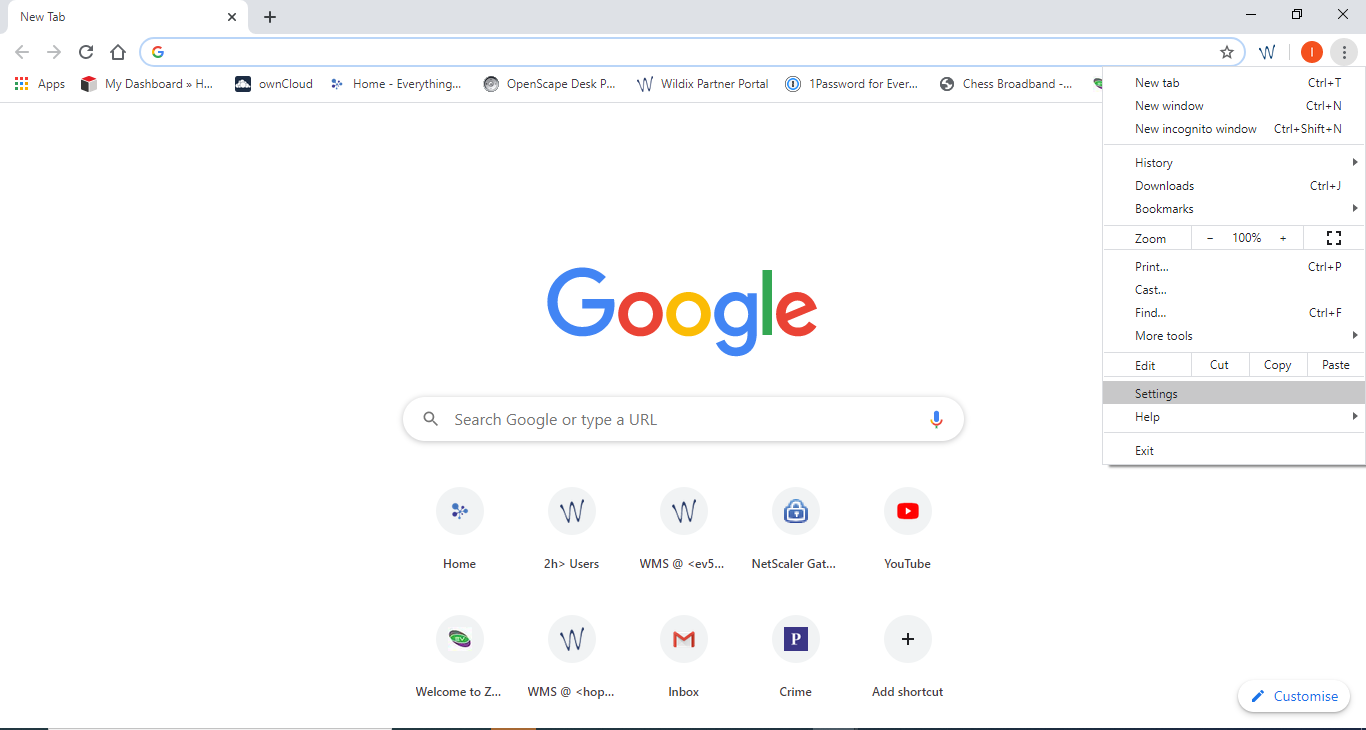Go to the Home page icon

tap(118, 52)
